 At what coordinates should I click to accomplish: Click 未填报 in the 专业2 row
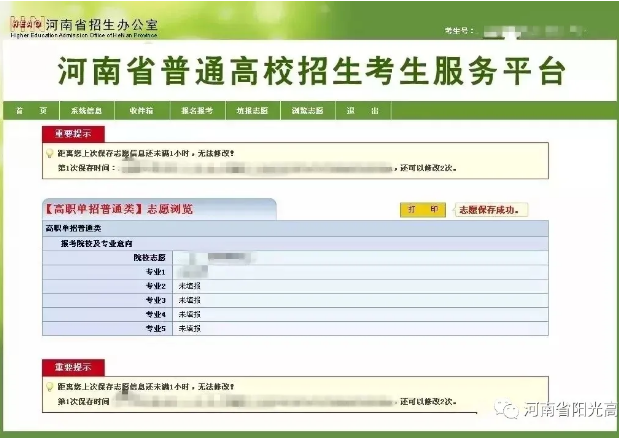(189, 286)
